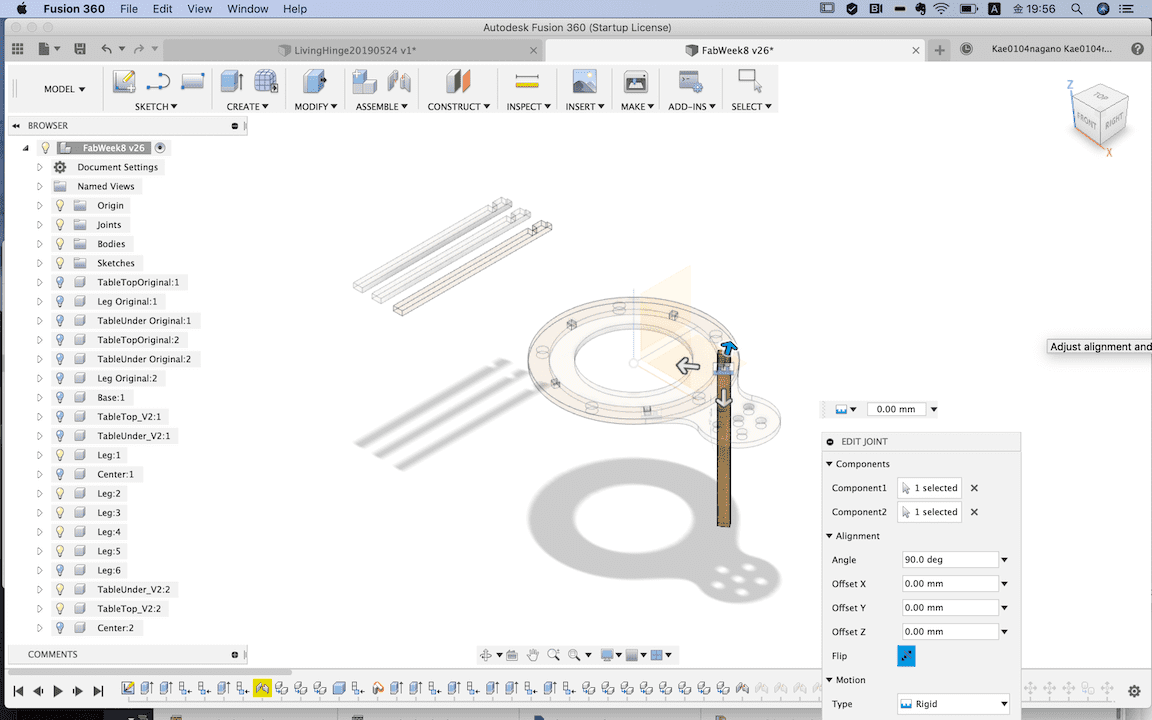Image resolution: width=1152 pixels, height=720 pixels.
Task: Click Component1 '1 selected' button
Action: pos(929,488)
